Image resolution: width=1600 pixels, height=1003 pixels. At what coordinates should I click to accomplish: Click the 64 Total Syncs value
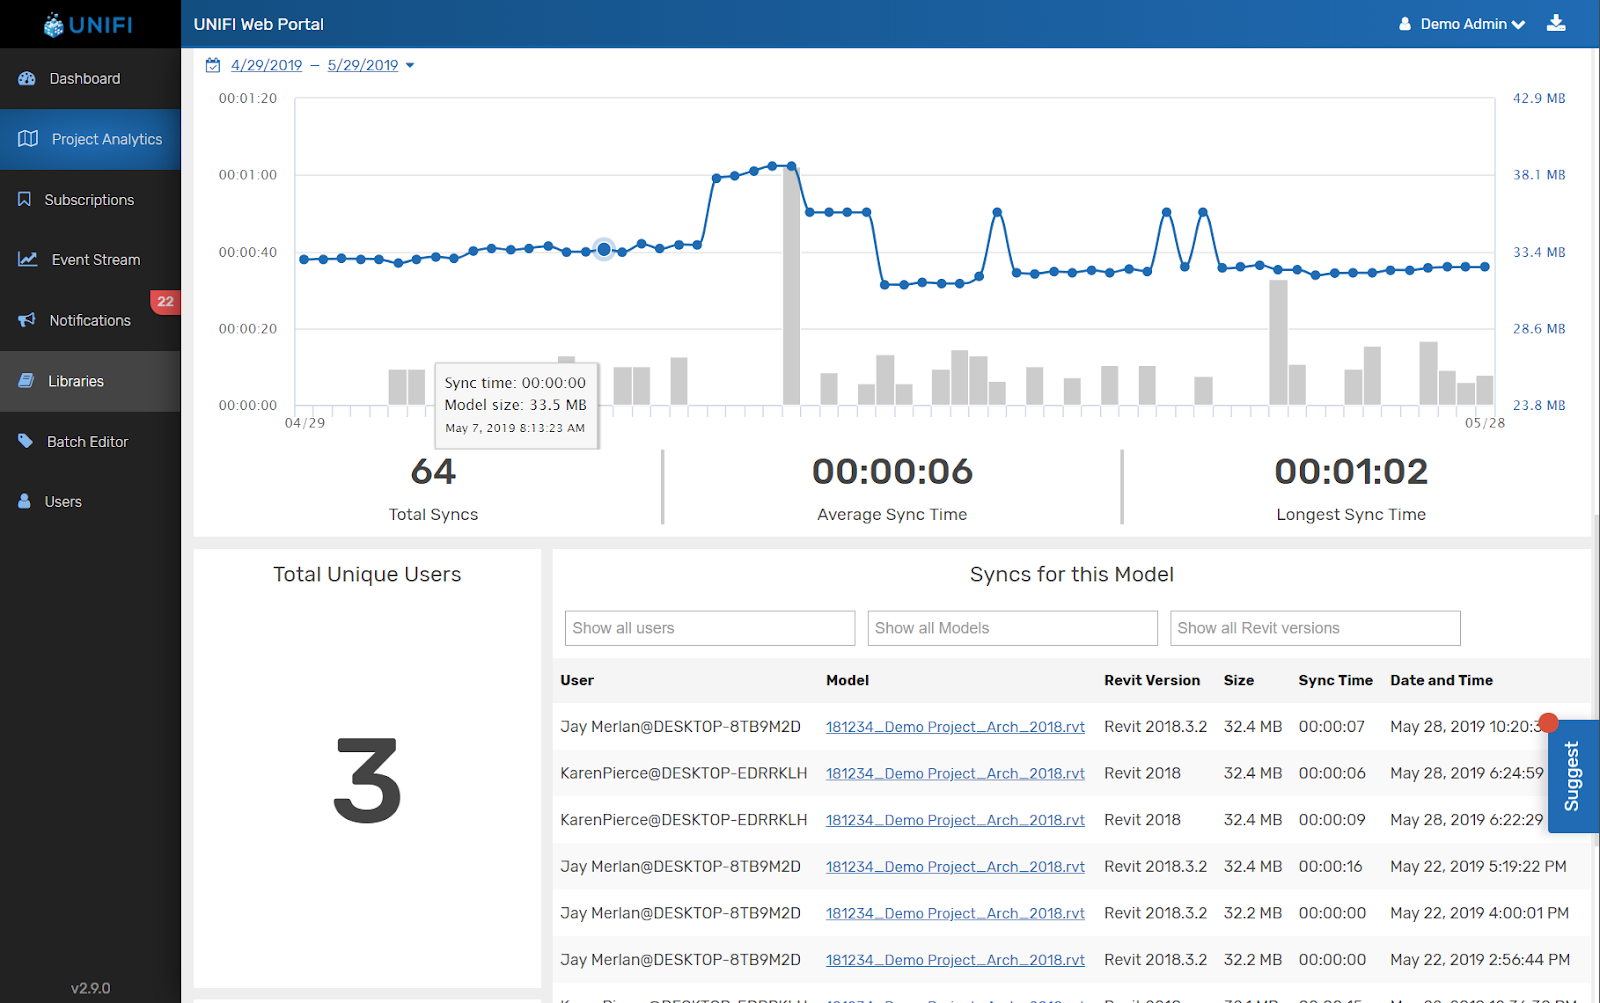click(433, 471)
